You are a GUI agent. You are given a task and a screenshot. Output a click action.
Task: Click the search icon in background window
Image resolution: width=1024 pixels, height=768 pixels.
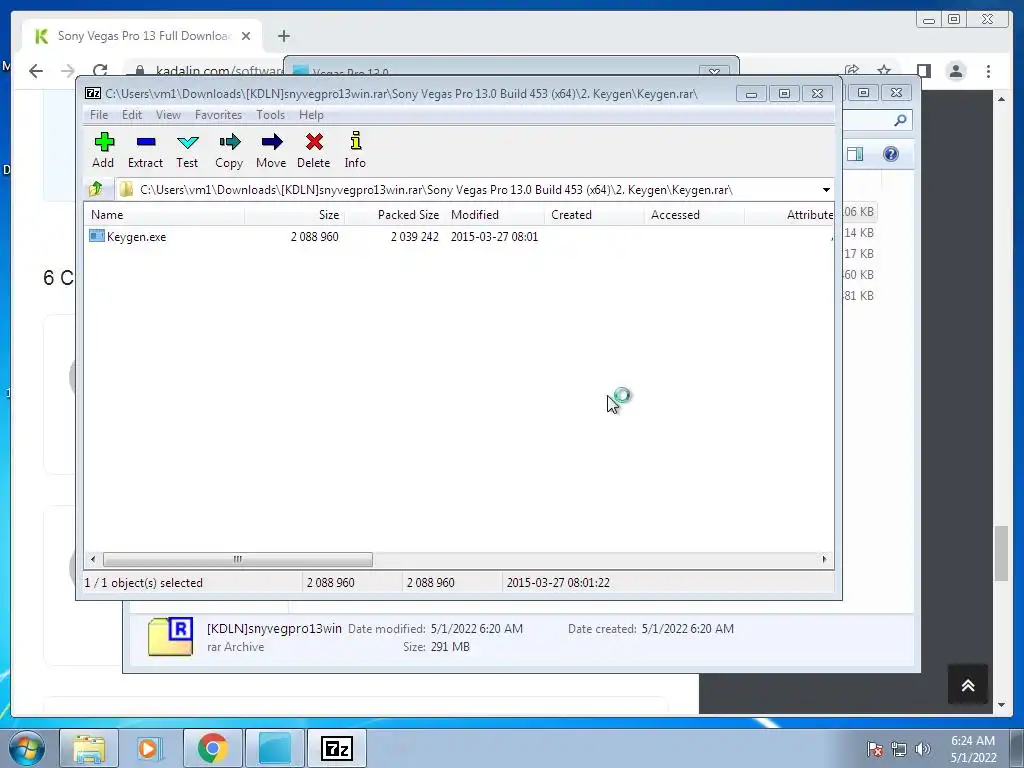click(x=900, y=120)
